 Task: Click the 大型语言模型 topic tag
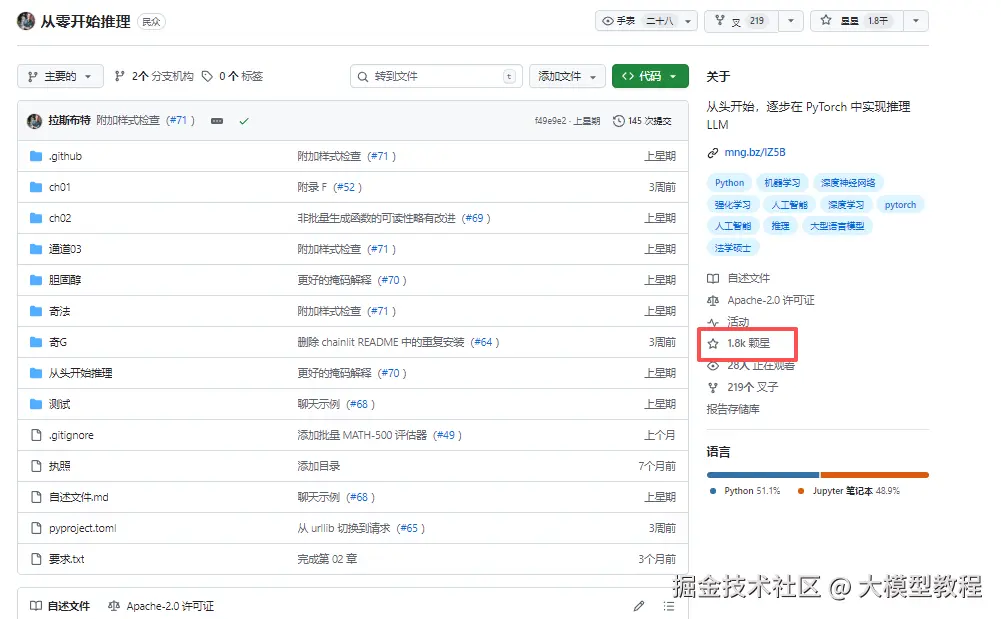click(x=837, y=226)
